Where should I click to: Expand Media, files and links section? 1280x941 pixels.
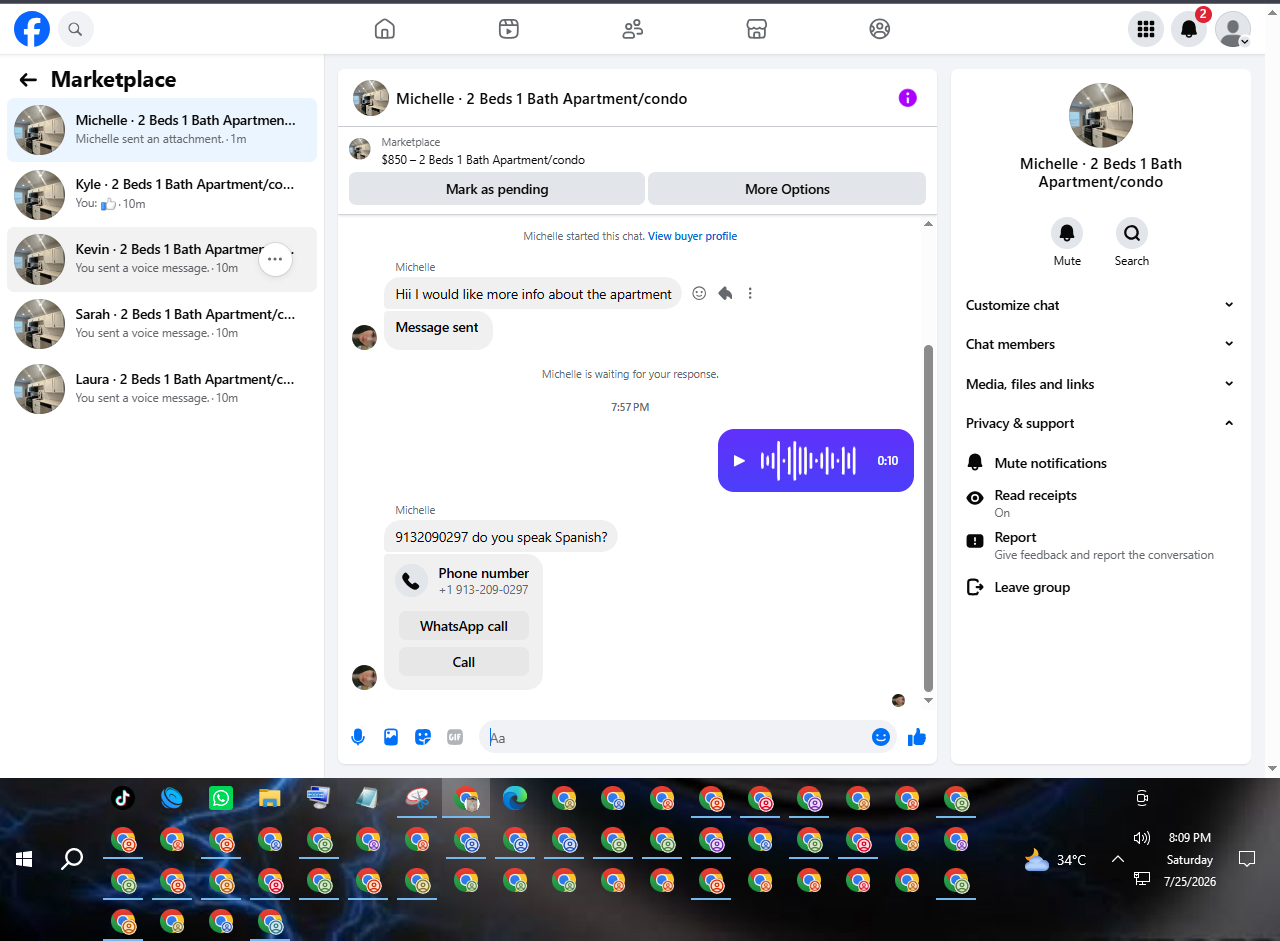(x=1100, y=384)
